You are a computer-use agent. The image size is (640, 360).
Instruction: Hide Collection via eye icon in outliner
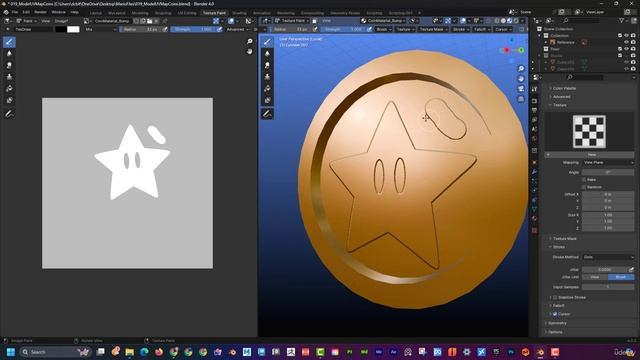pos(627,36)
